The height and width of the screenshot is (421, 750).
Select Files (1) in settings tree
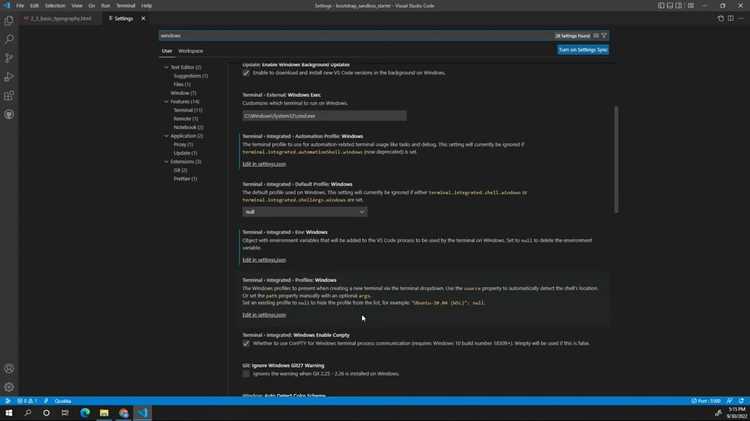(x=182, y=85)
